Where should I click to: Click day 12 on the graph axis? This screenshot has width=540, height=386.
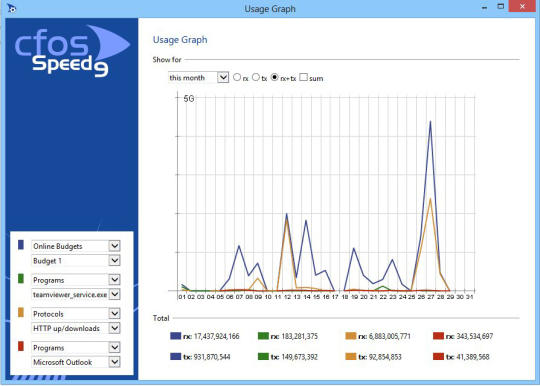(287, 297)
